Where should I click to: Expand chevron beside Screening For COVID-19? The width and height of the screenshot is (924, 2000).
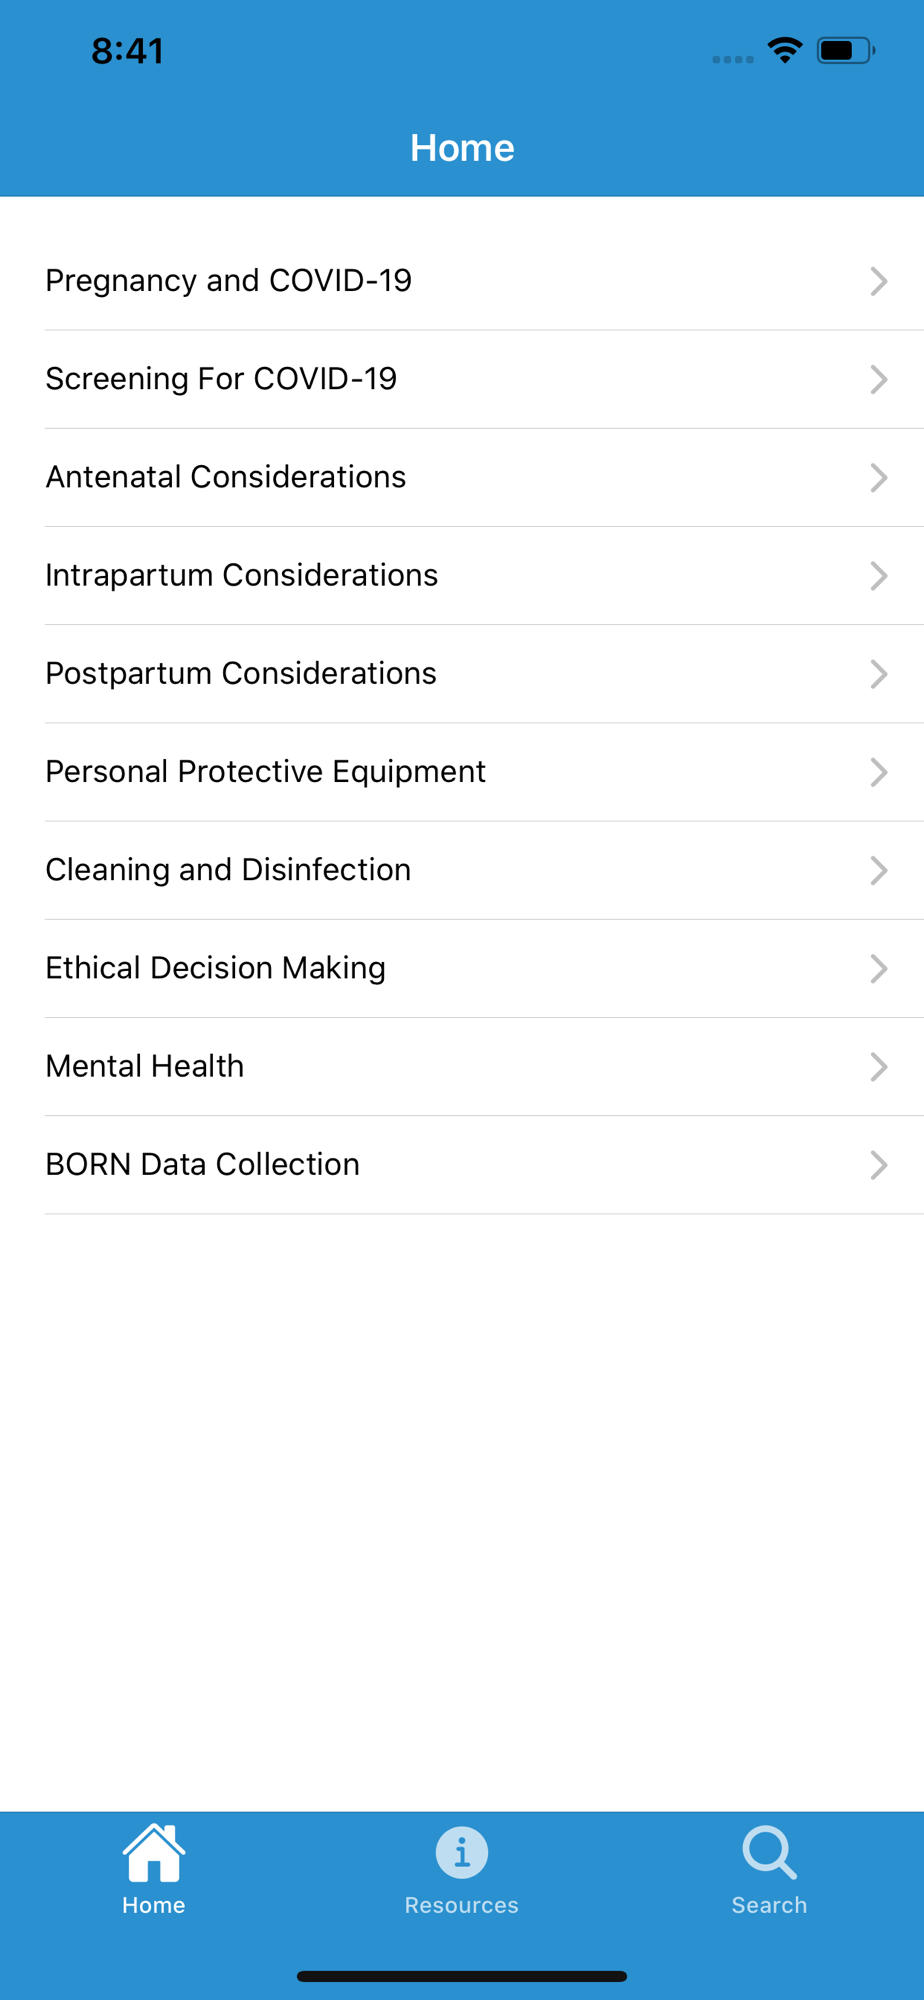pos(879,379)
